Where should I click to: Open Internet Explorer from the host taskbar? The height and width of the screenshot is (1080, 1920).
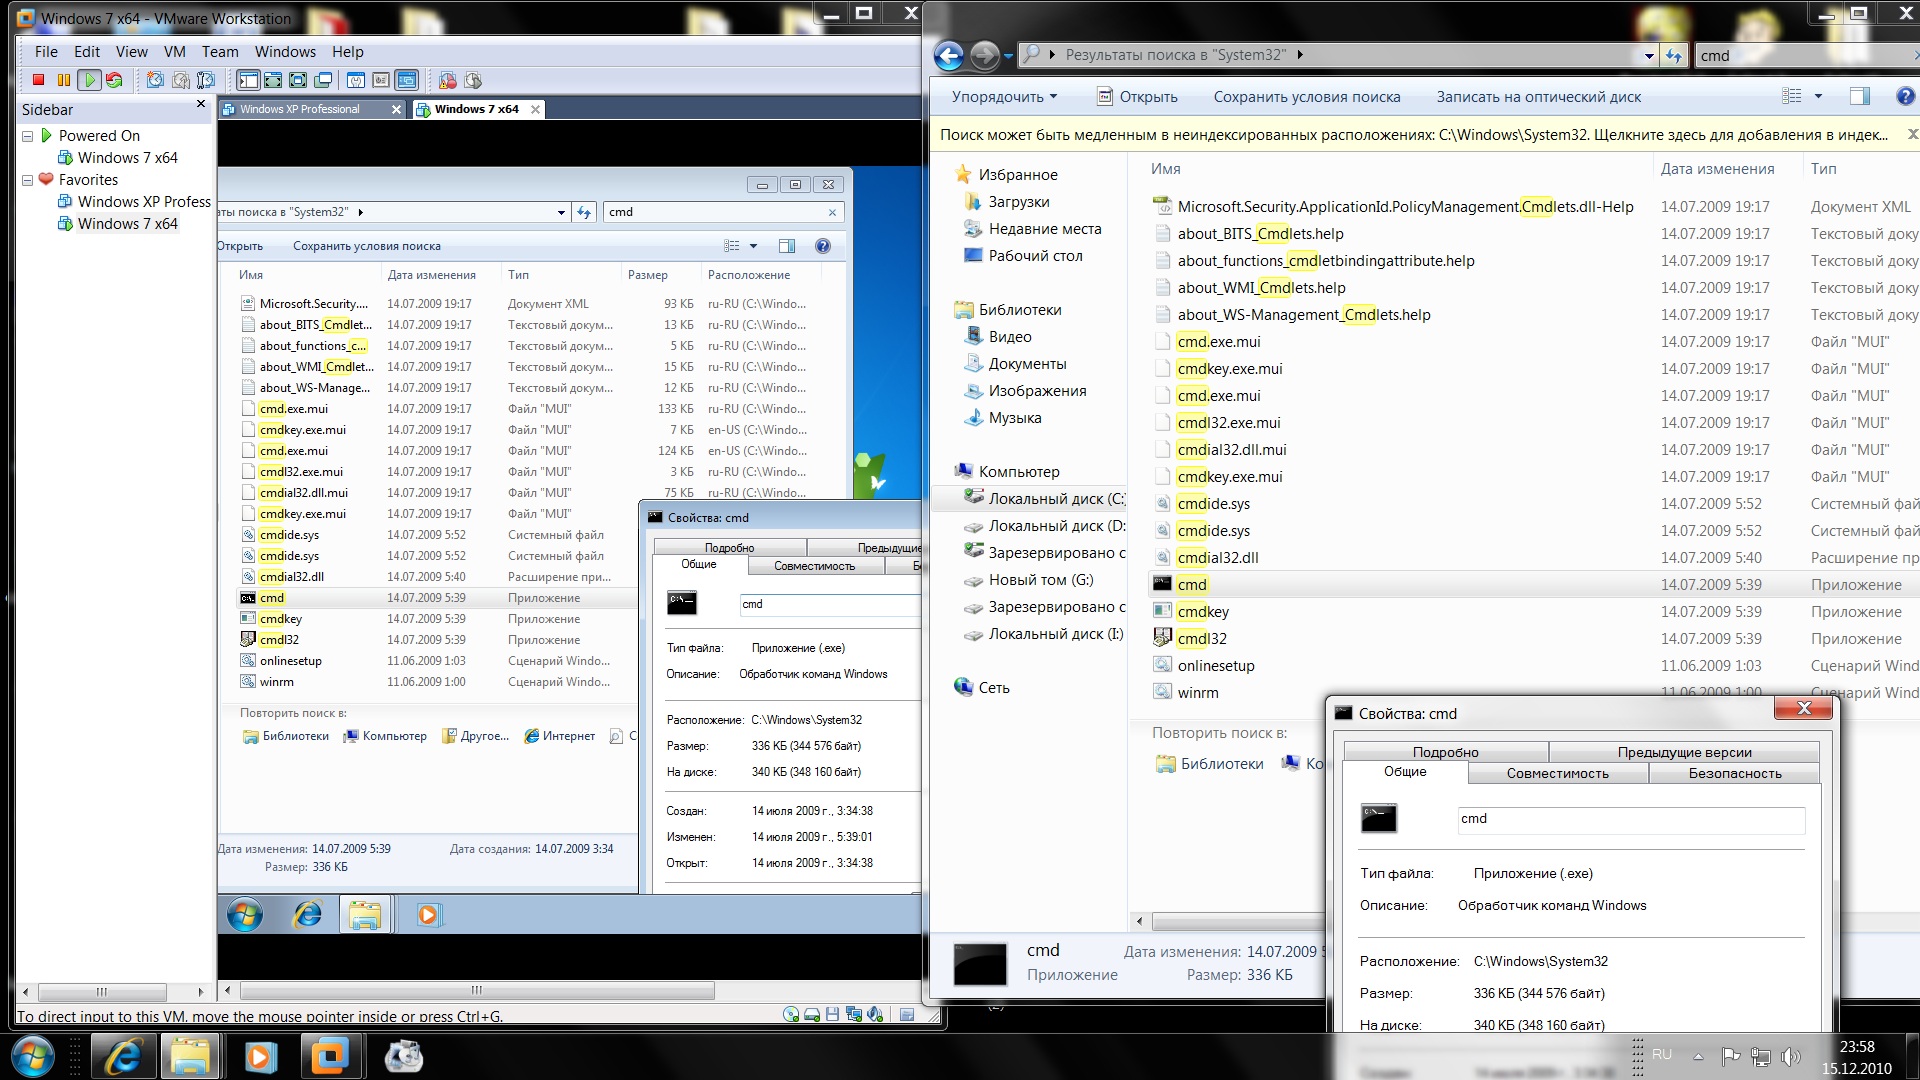click(124, 1056)
